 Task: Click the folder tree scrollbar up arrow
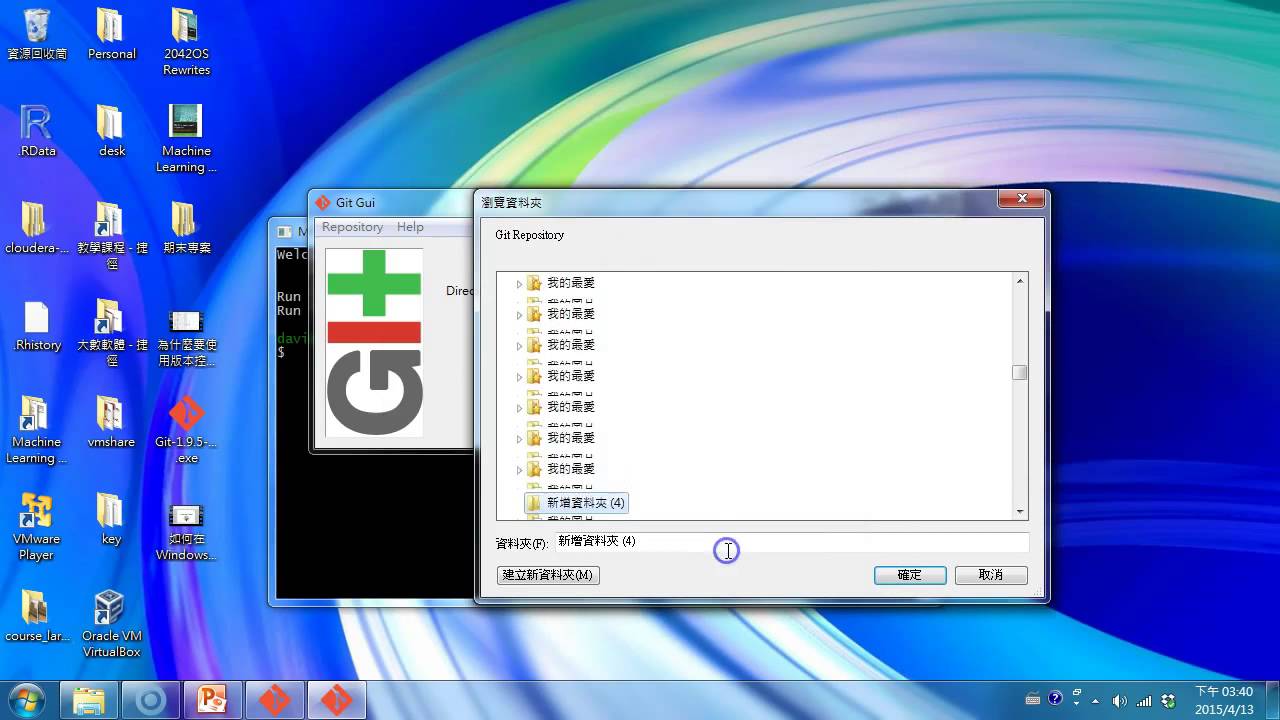point(1020,281)
